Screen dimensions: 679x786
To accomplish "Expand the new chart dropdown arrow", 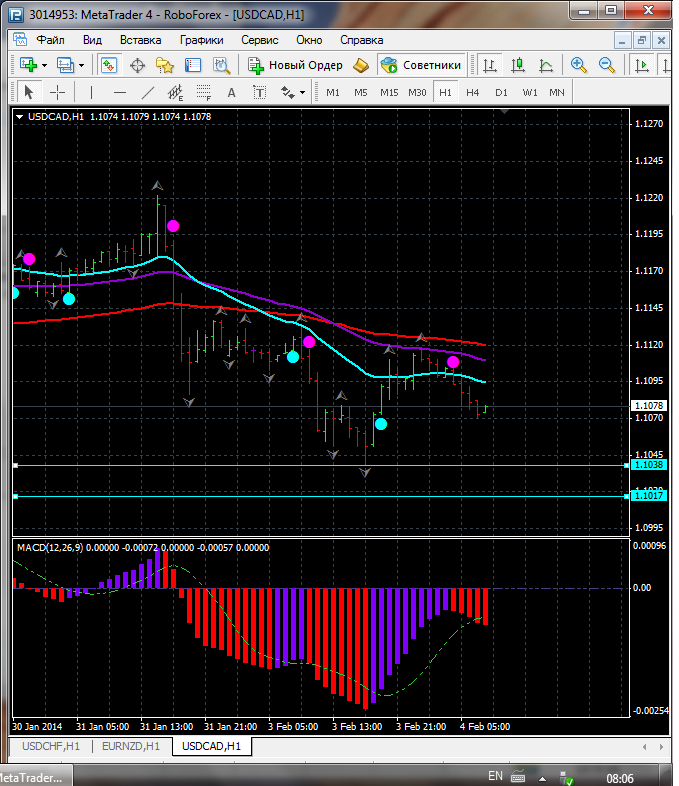I will [x=45, y=65].
